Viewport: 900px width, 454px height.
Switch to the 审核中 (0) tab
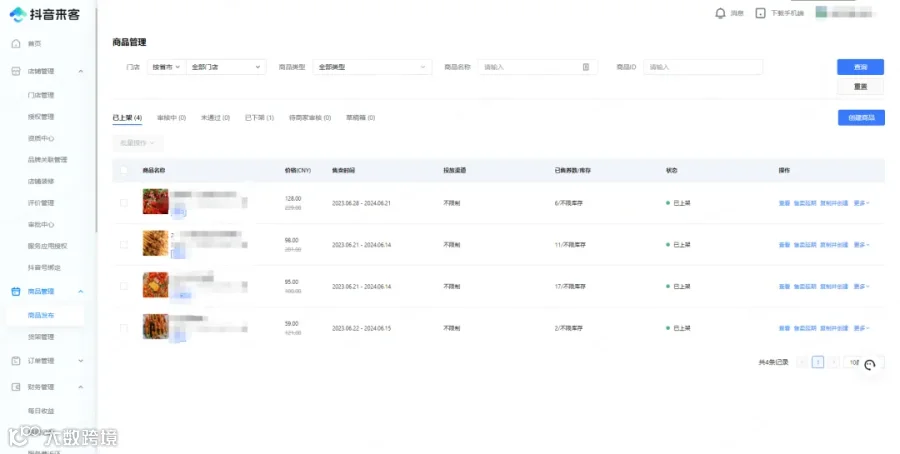click(171, 118)
